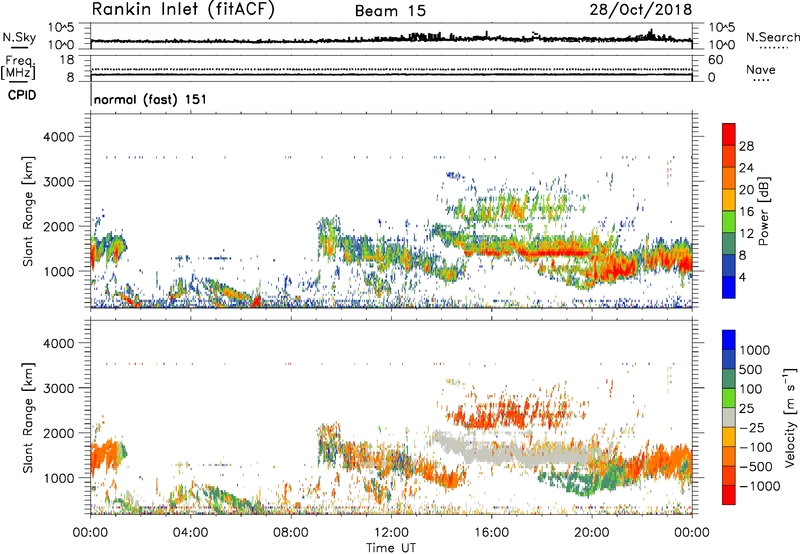Click the 'N.Search' legend label
This screenshot has height=554, width=800.
click(x=772, y=37)
